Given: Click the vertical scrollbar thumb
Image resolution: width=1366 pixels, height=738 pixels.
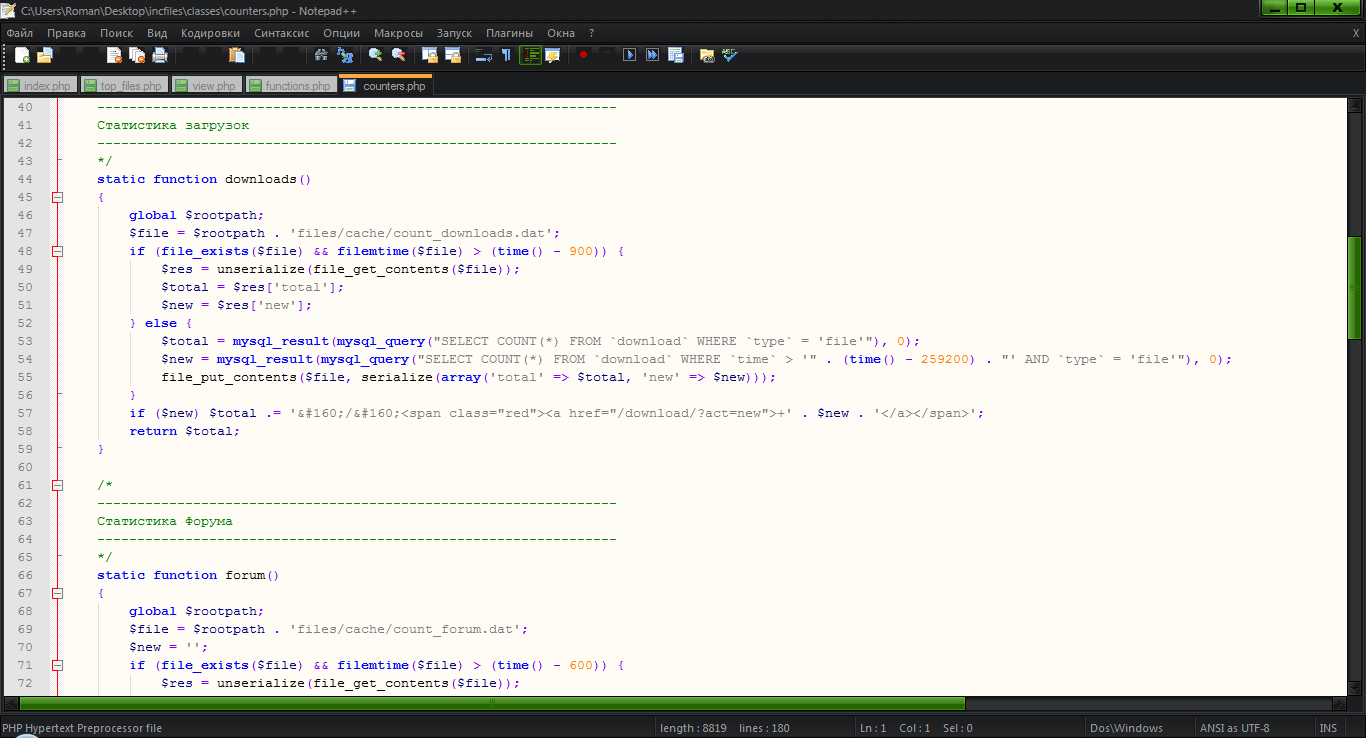Looking at the screenshot, I should [1355, 287].
